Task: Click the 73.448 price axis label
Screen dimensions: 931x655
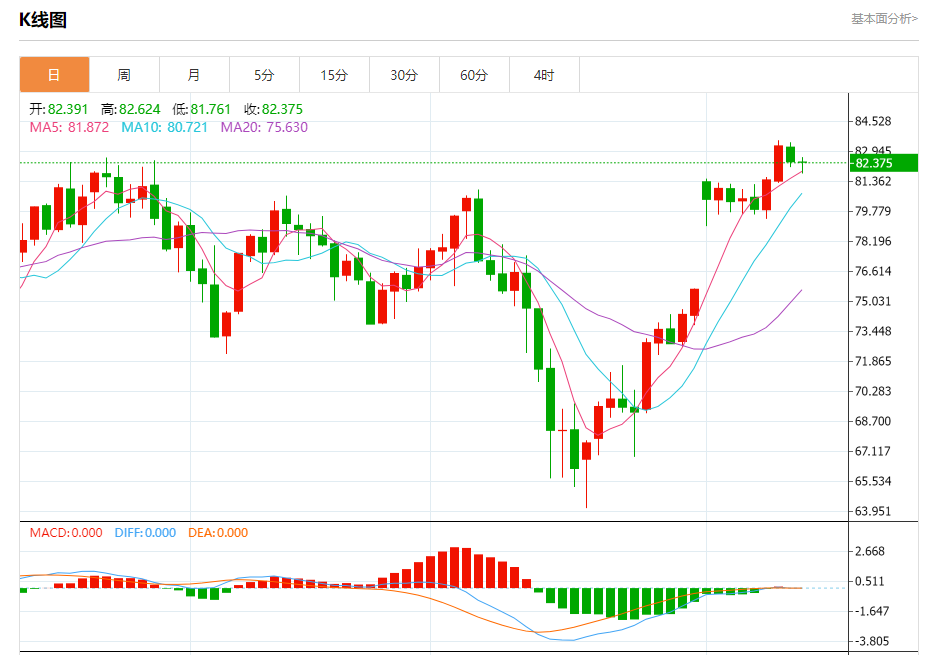Action: pyautogui.click(x=873, y=331)
